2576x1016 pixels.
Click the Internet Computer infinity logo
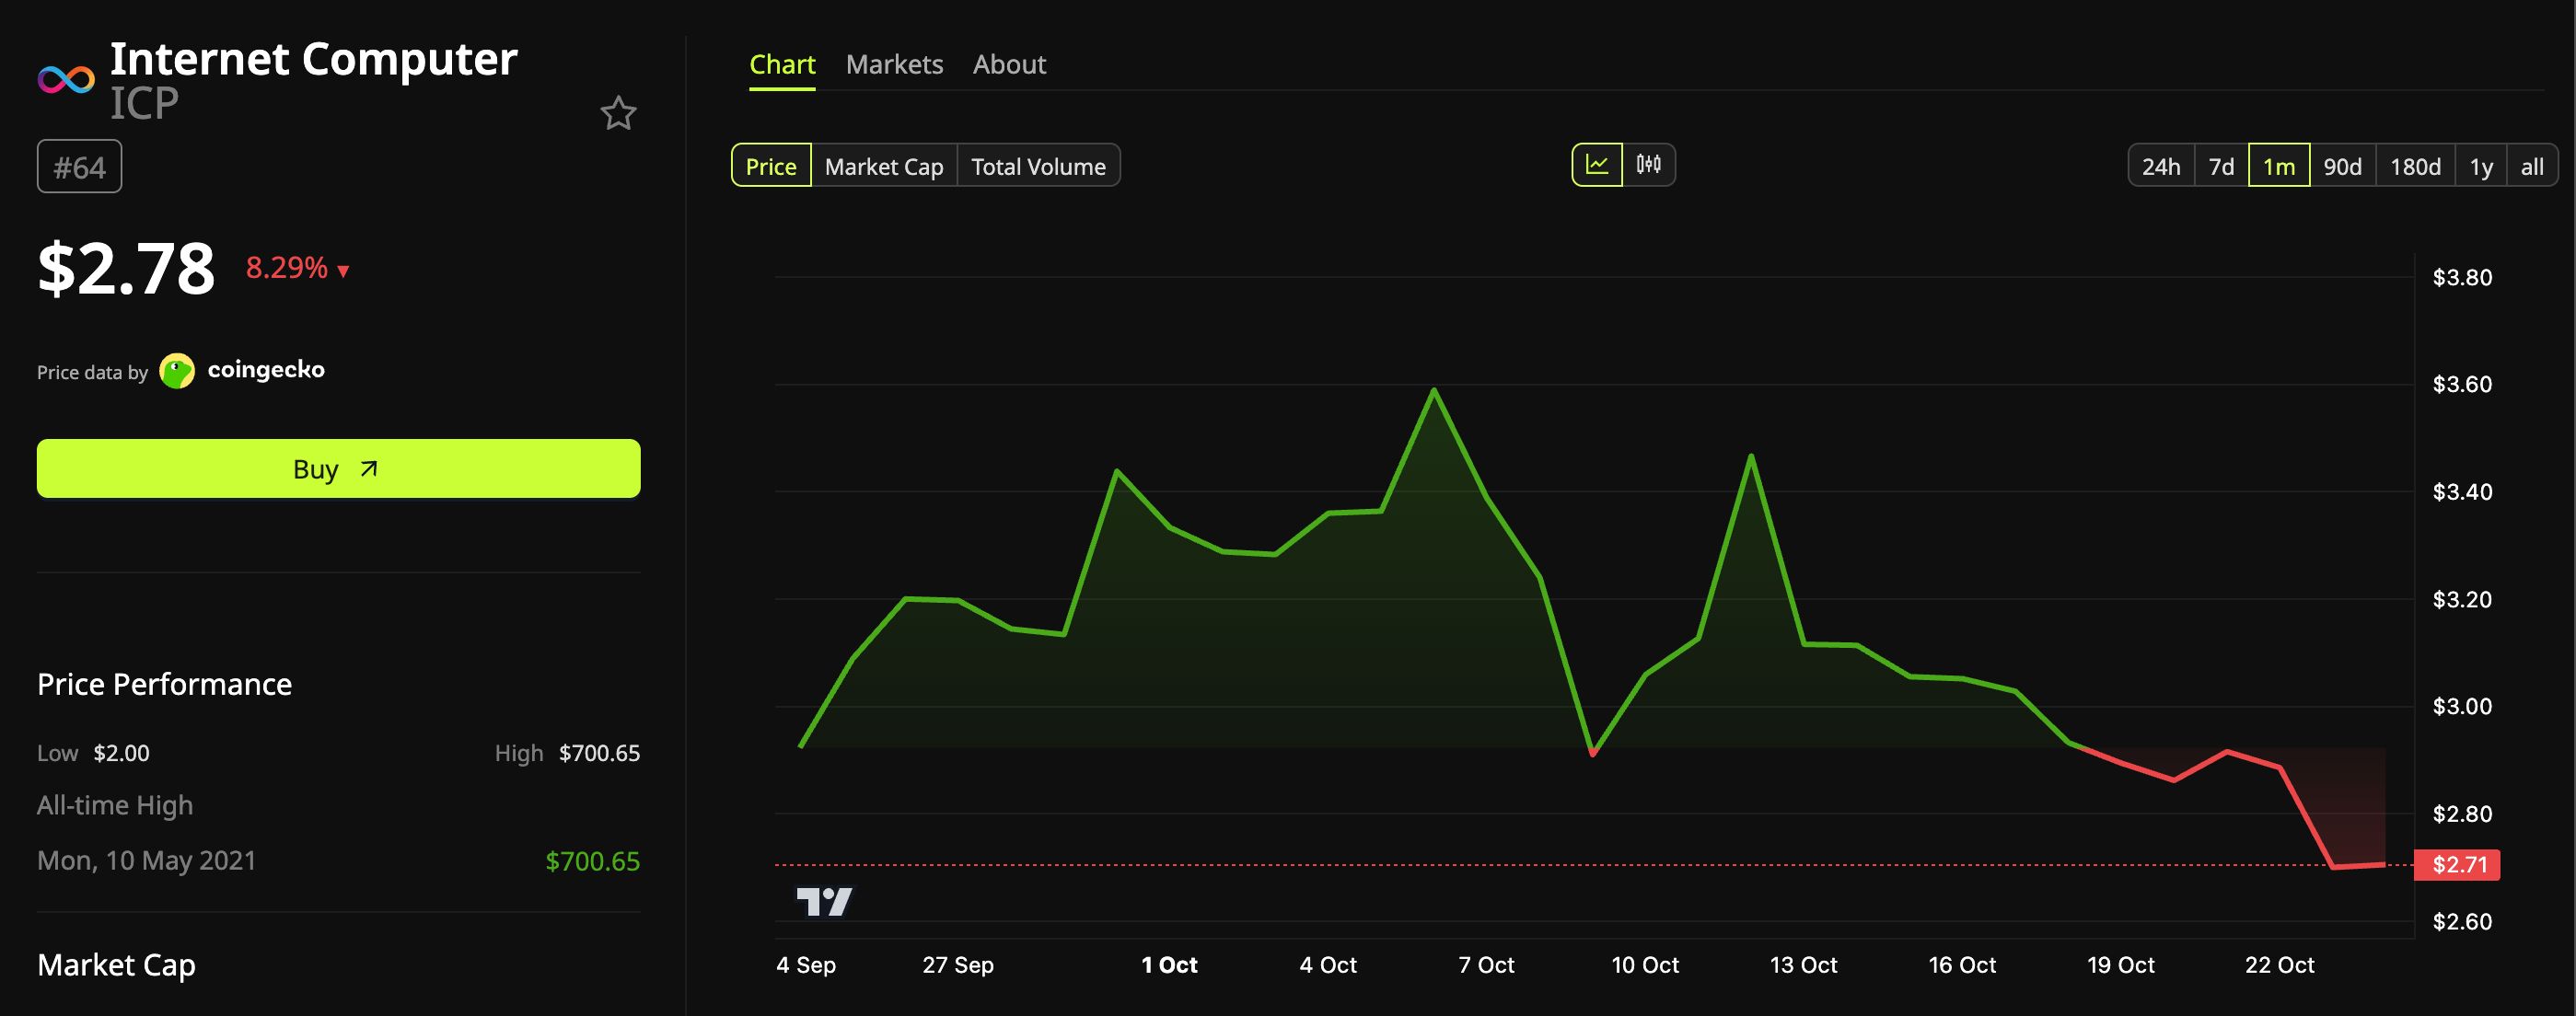66,79
